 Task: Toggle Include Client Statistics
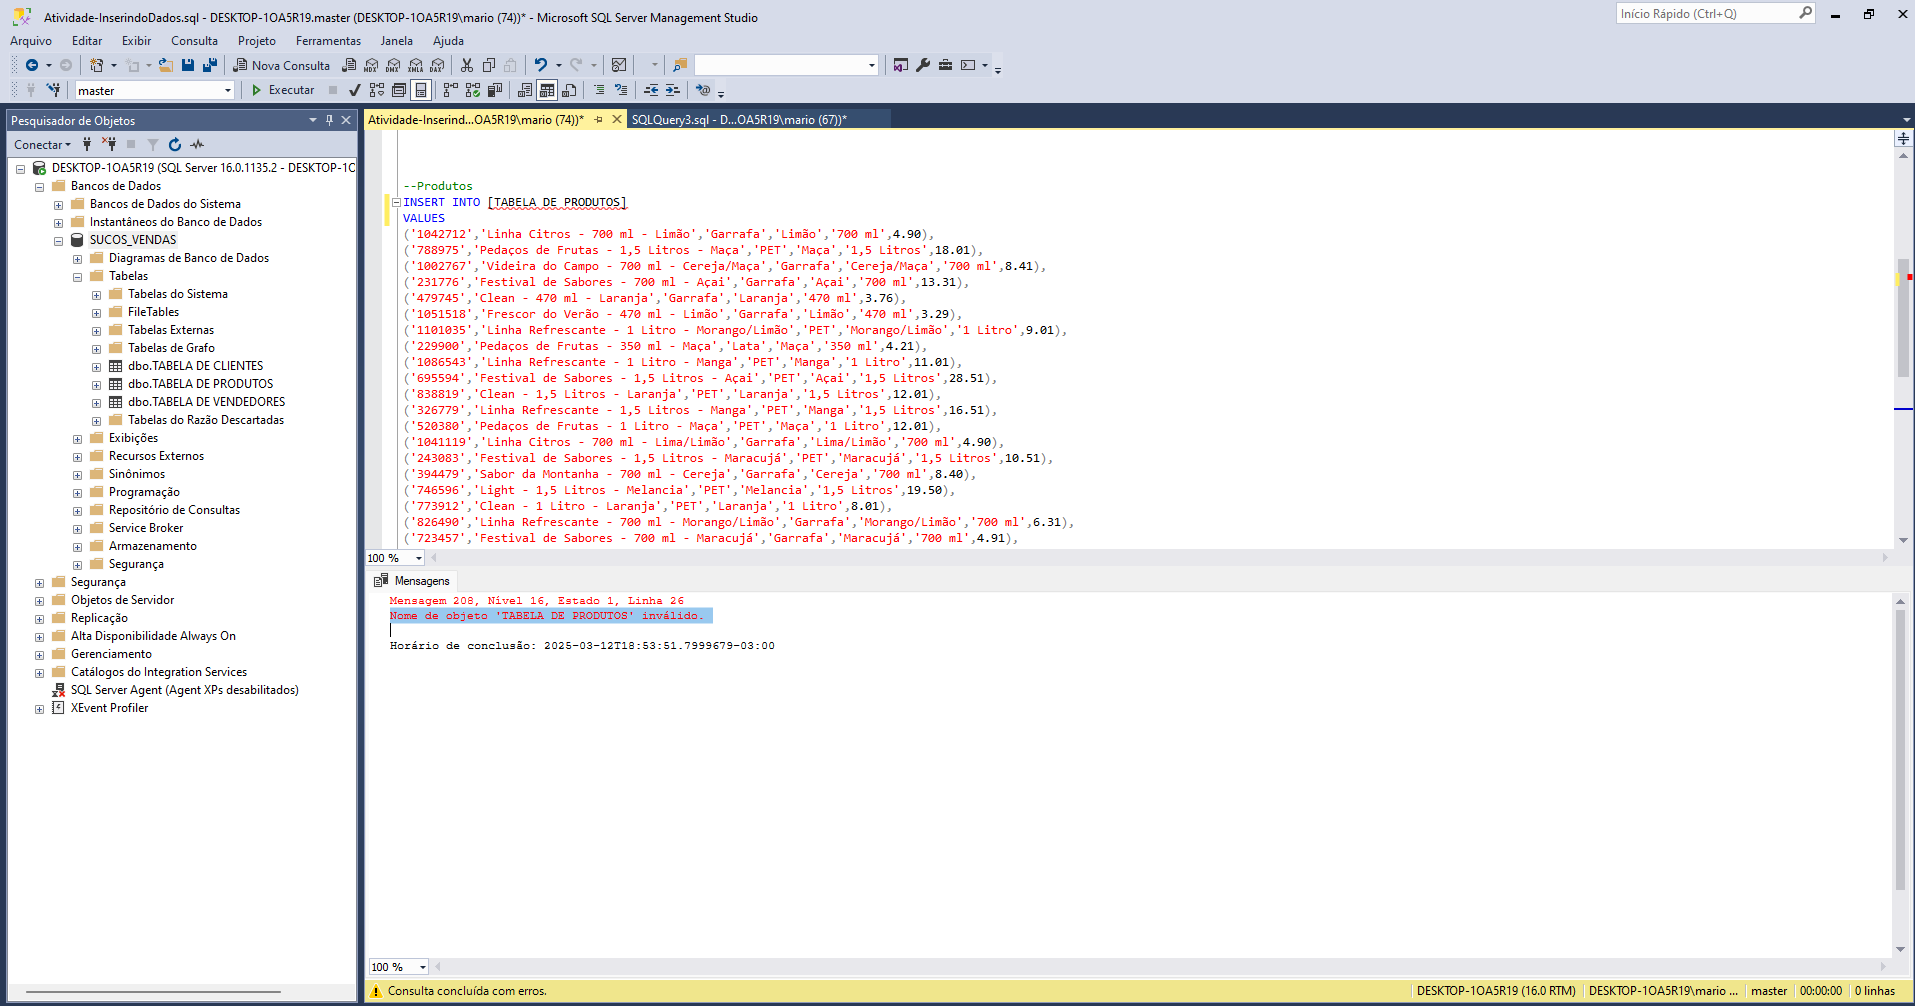tap(495, 90)
